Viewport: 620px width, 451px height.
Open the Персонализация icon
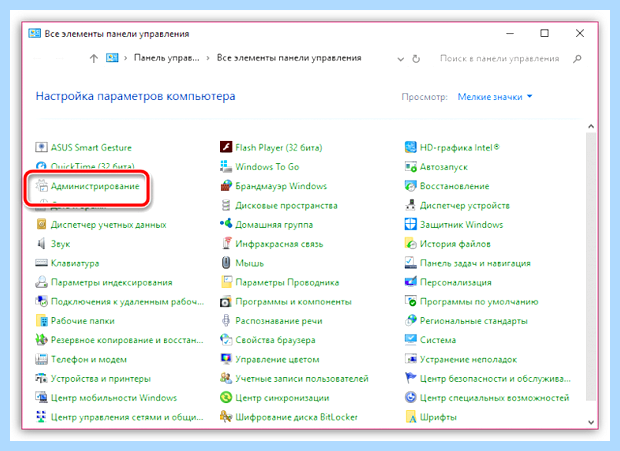[411, 282]
